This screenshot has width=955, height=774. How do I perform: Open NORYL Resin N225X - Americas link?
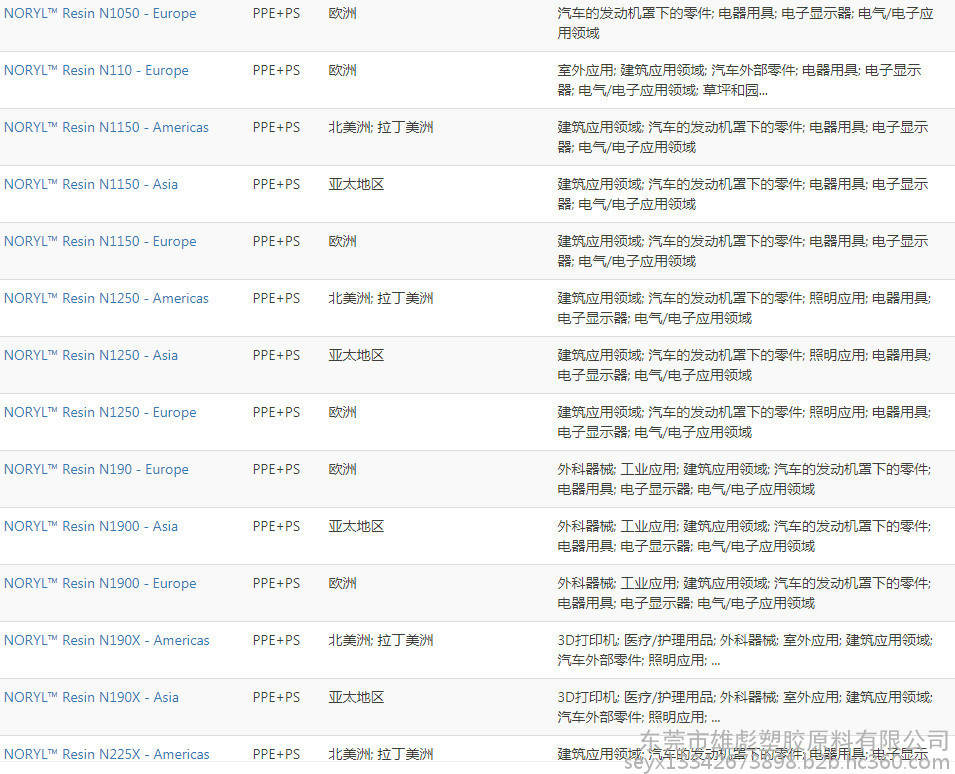[107, 755]
